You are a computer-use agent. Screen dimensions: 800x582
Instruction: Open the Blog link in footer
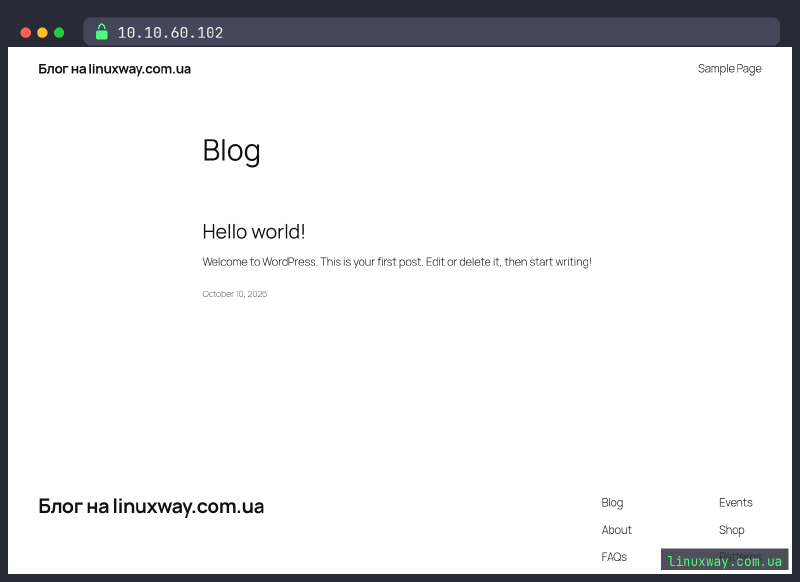pos(612,503)
